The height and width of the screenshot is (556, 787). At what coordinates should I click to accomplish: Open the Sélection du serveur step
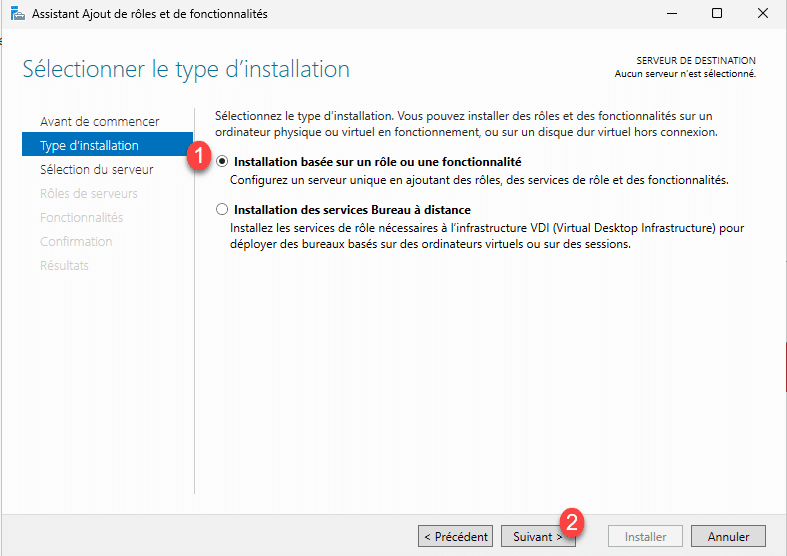(x=96, y=170)
